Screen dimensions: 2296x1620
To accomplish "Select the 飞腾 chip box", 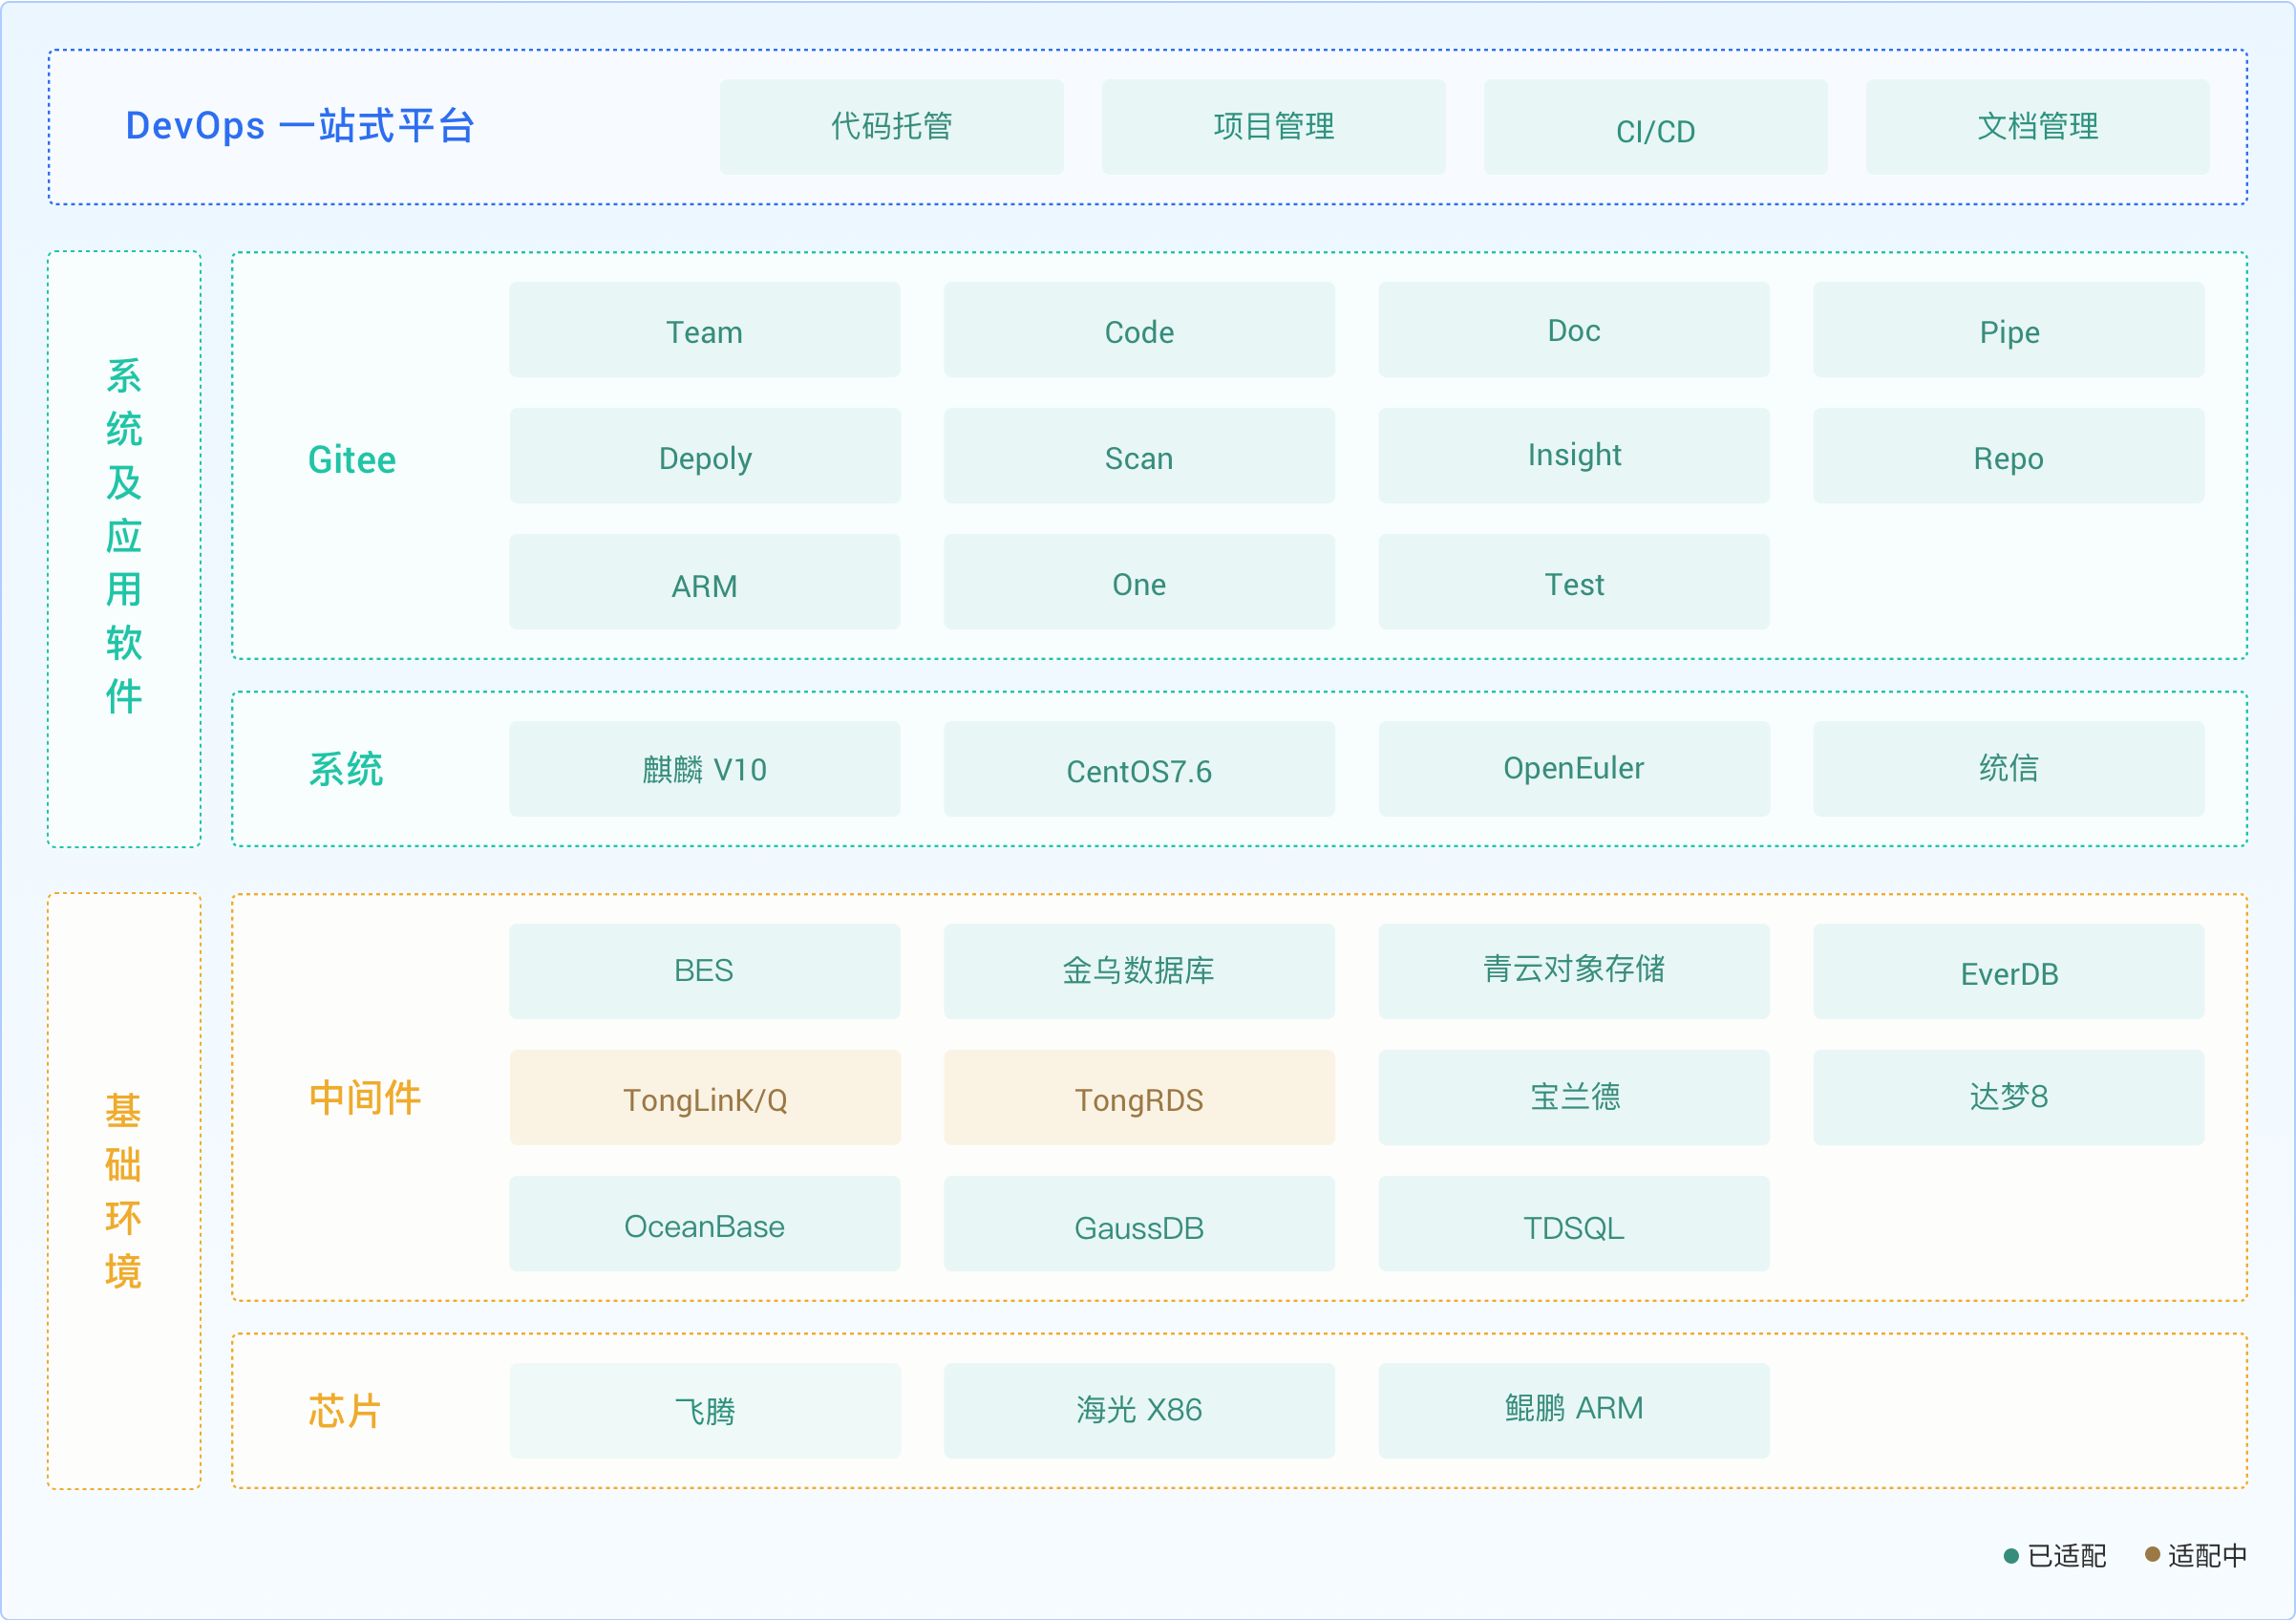I will (704, 1411).
